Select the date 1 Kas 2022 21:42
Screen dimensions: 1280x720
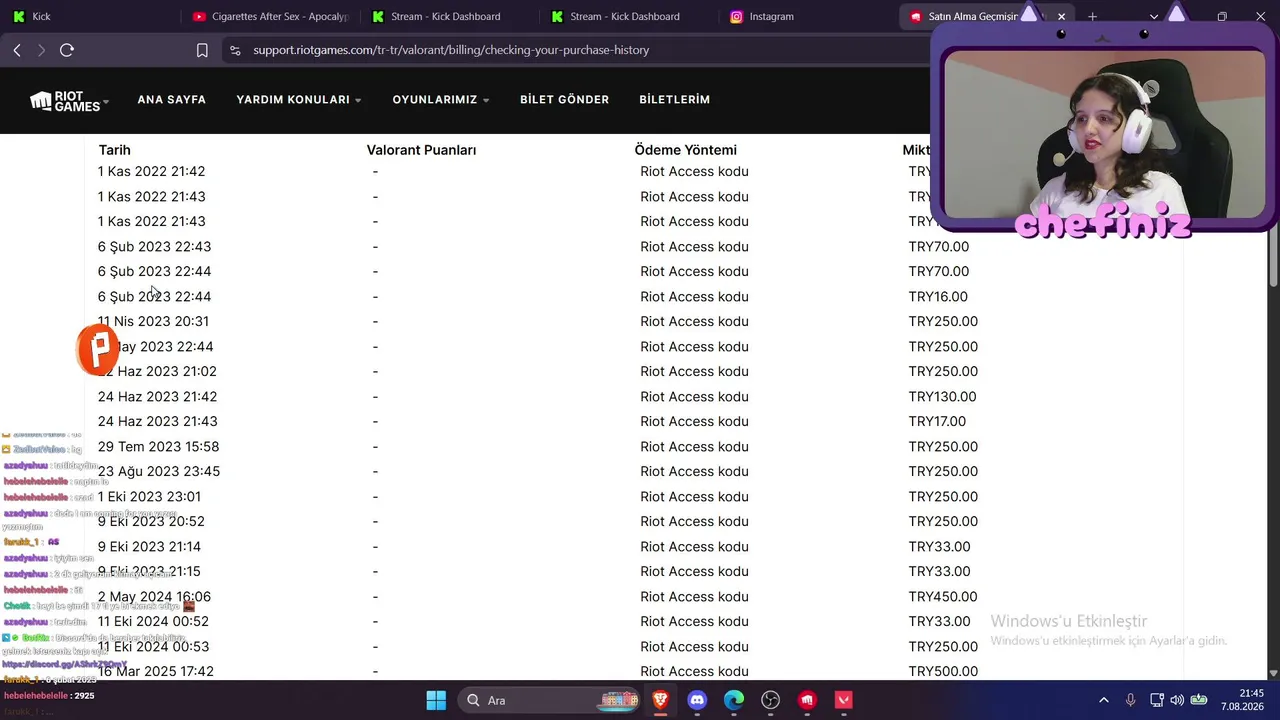[151, 171]
